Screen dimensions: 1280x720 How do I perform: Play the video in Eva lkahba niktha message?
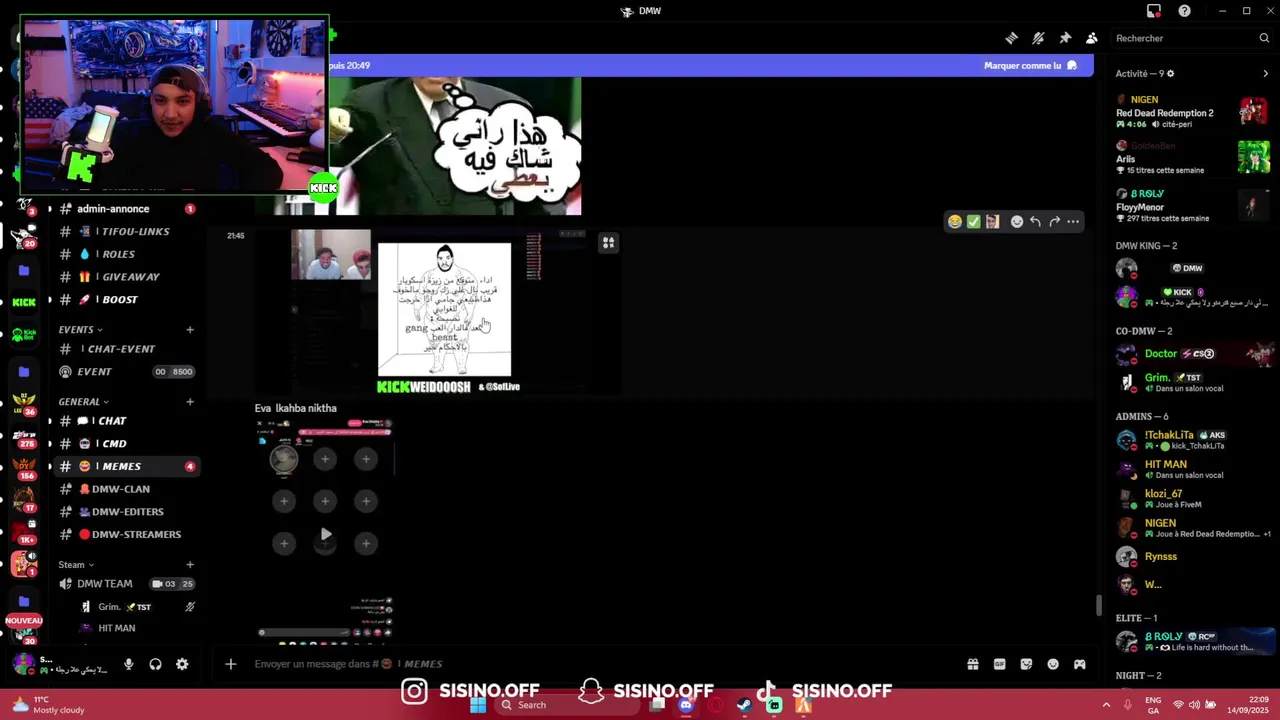click(x=325, y=535)
